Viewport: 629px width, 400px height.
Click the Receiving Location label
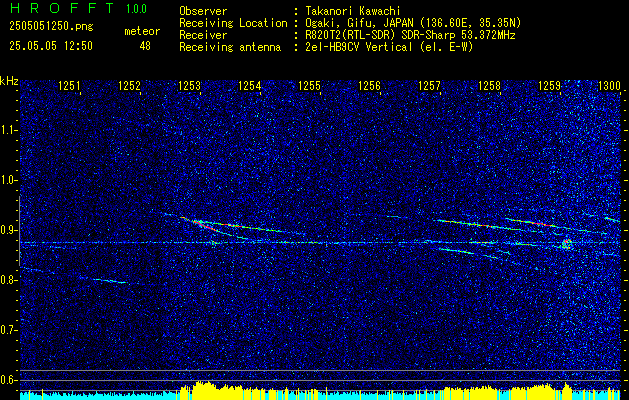[x=233, y=23]
